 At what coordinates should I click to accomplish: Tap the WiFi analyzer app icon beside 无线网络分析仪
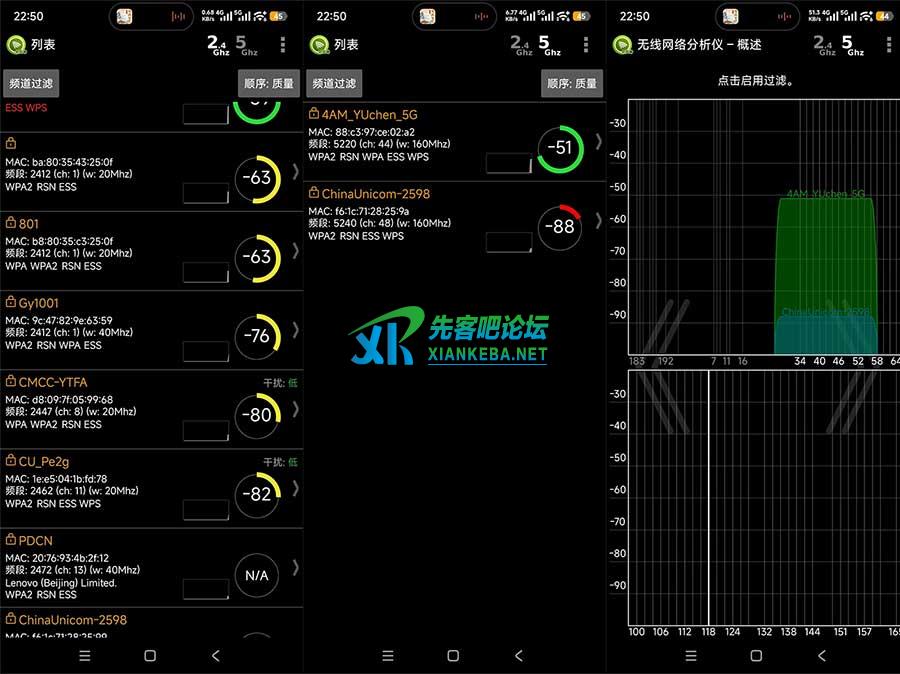621,45
